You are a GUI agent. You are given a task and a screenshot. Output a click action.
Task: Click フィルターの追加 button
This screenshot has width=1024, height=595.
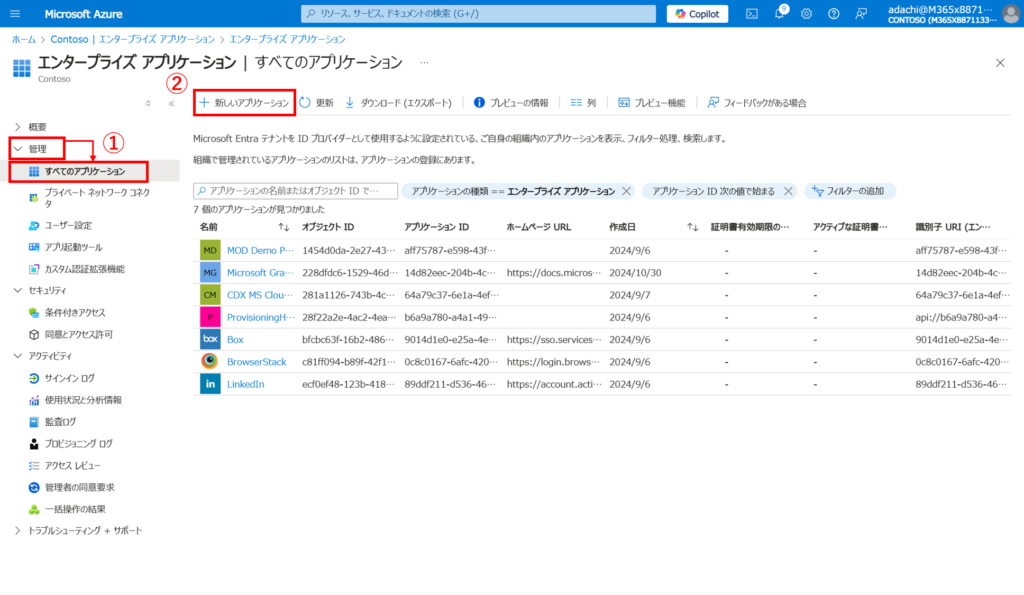[849, 191]
